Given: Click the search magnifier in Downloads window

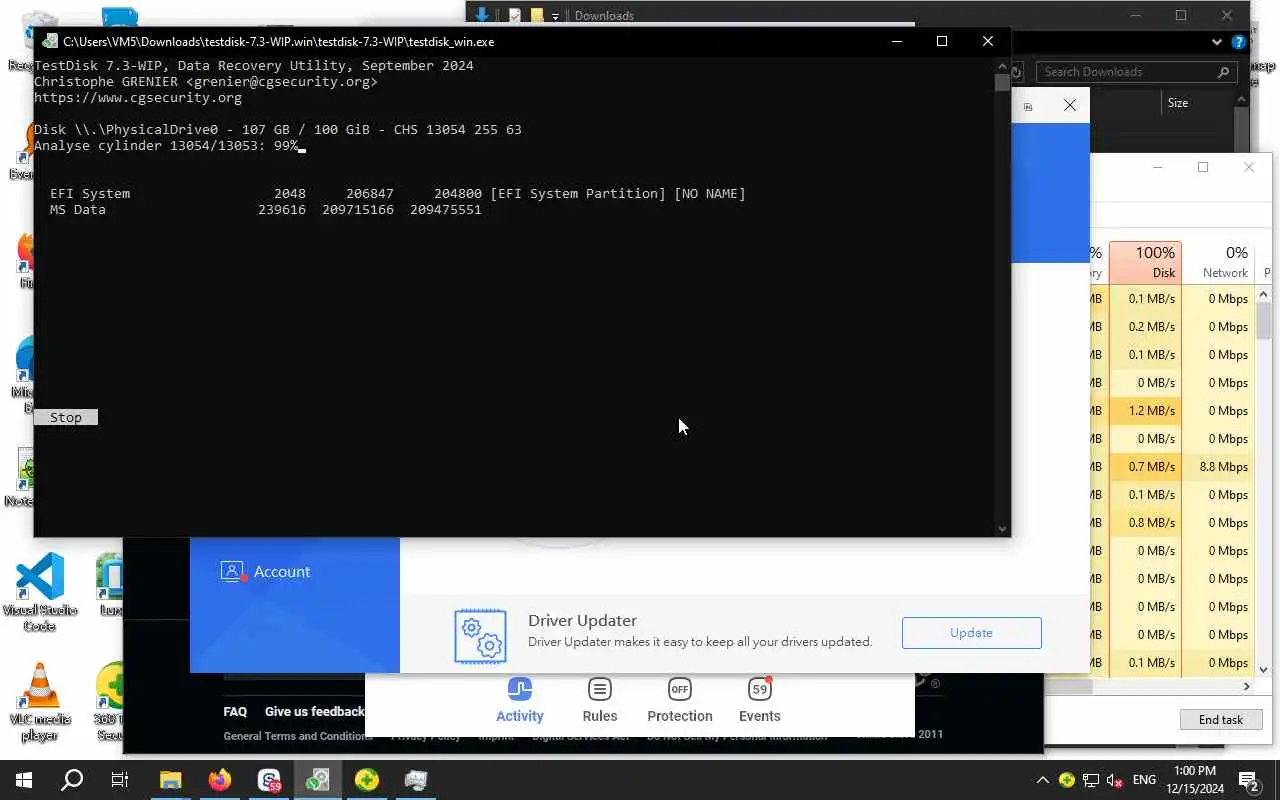Looking at the screenshot, I should tap(1223, 72).
